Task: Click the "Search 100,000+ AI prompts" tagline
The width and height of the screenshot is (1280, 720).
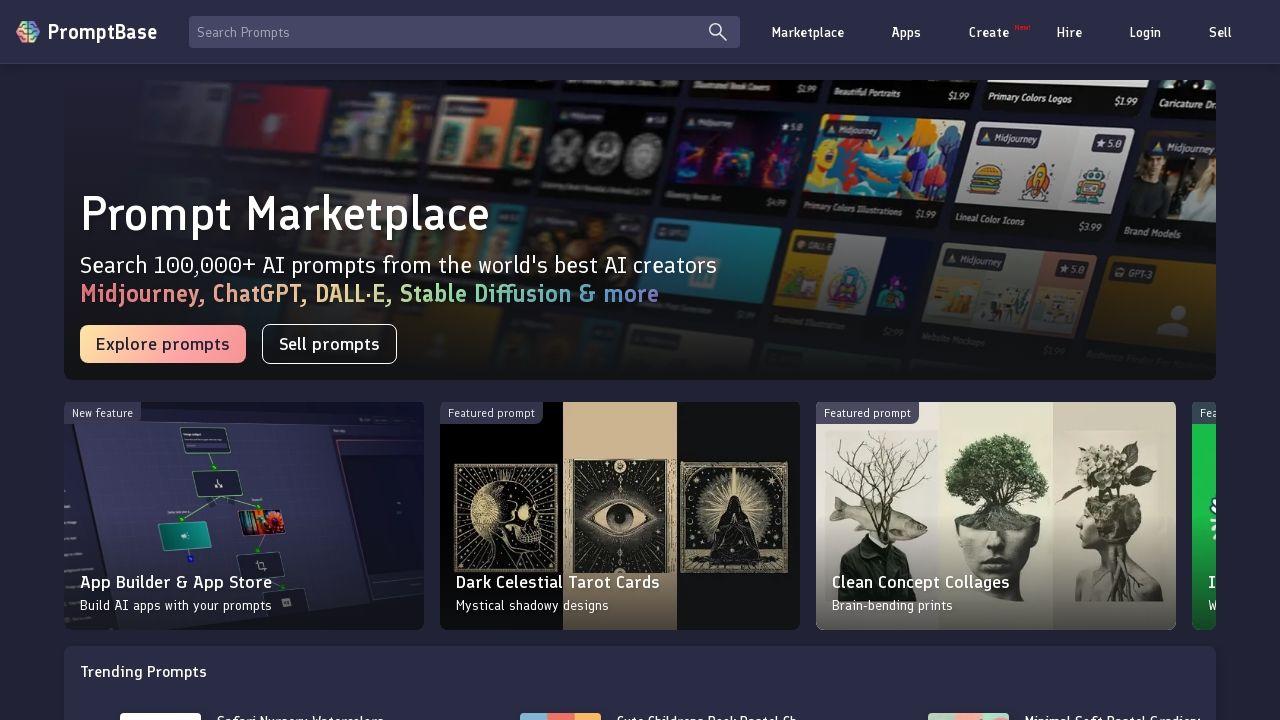Action: pyautogui.click(x=398, y=265)
